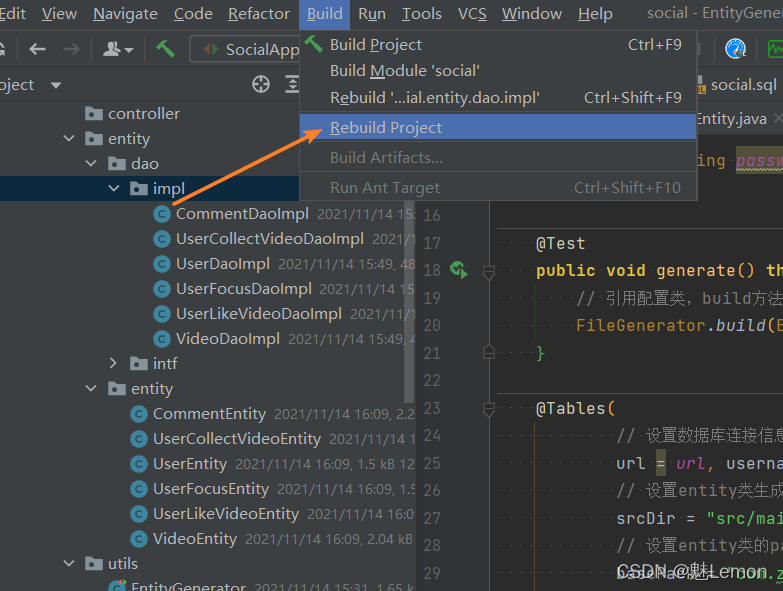Click the expand all icon in Project panel

[x=289, y=84]
